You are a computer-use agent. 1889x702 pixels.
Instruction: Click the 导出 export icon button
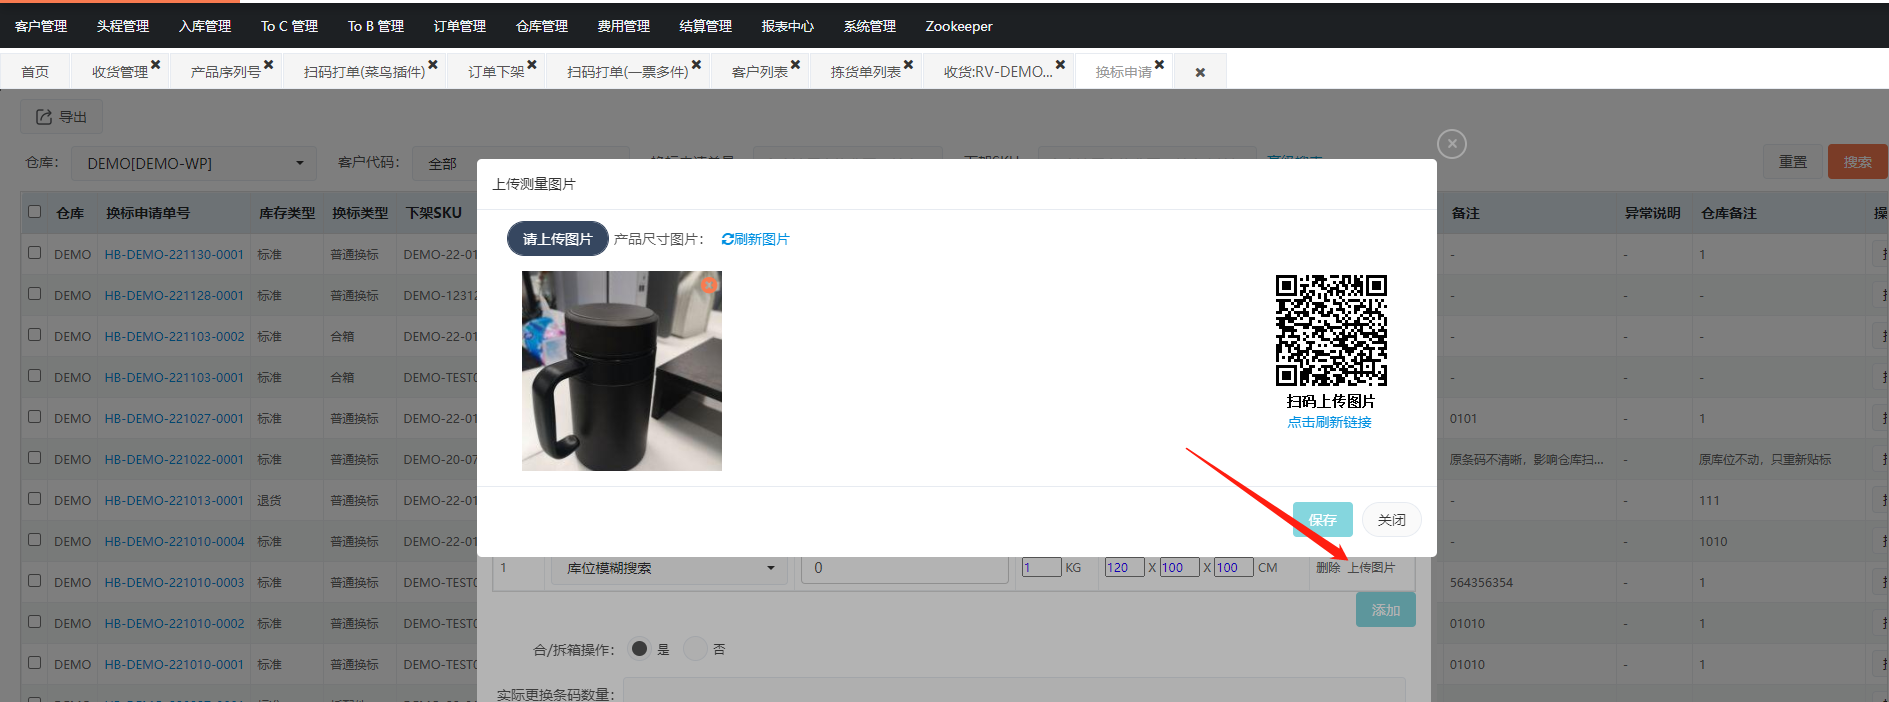tap(61, 117)
